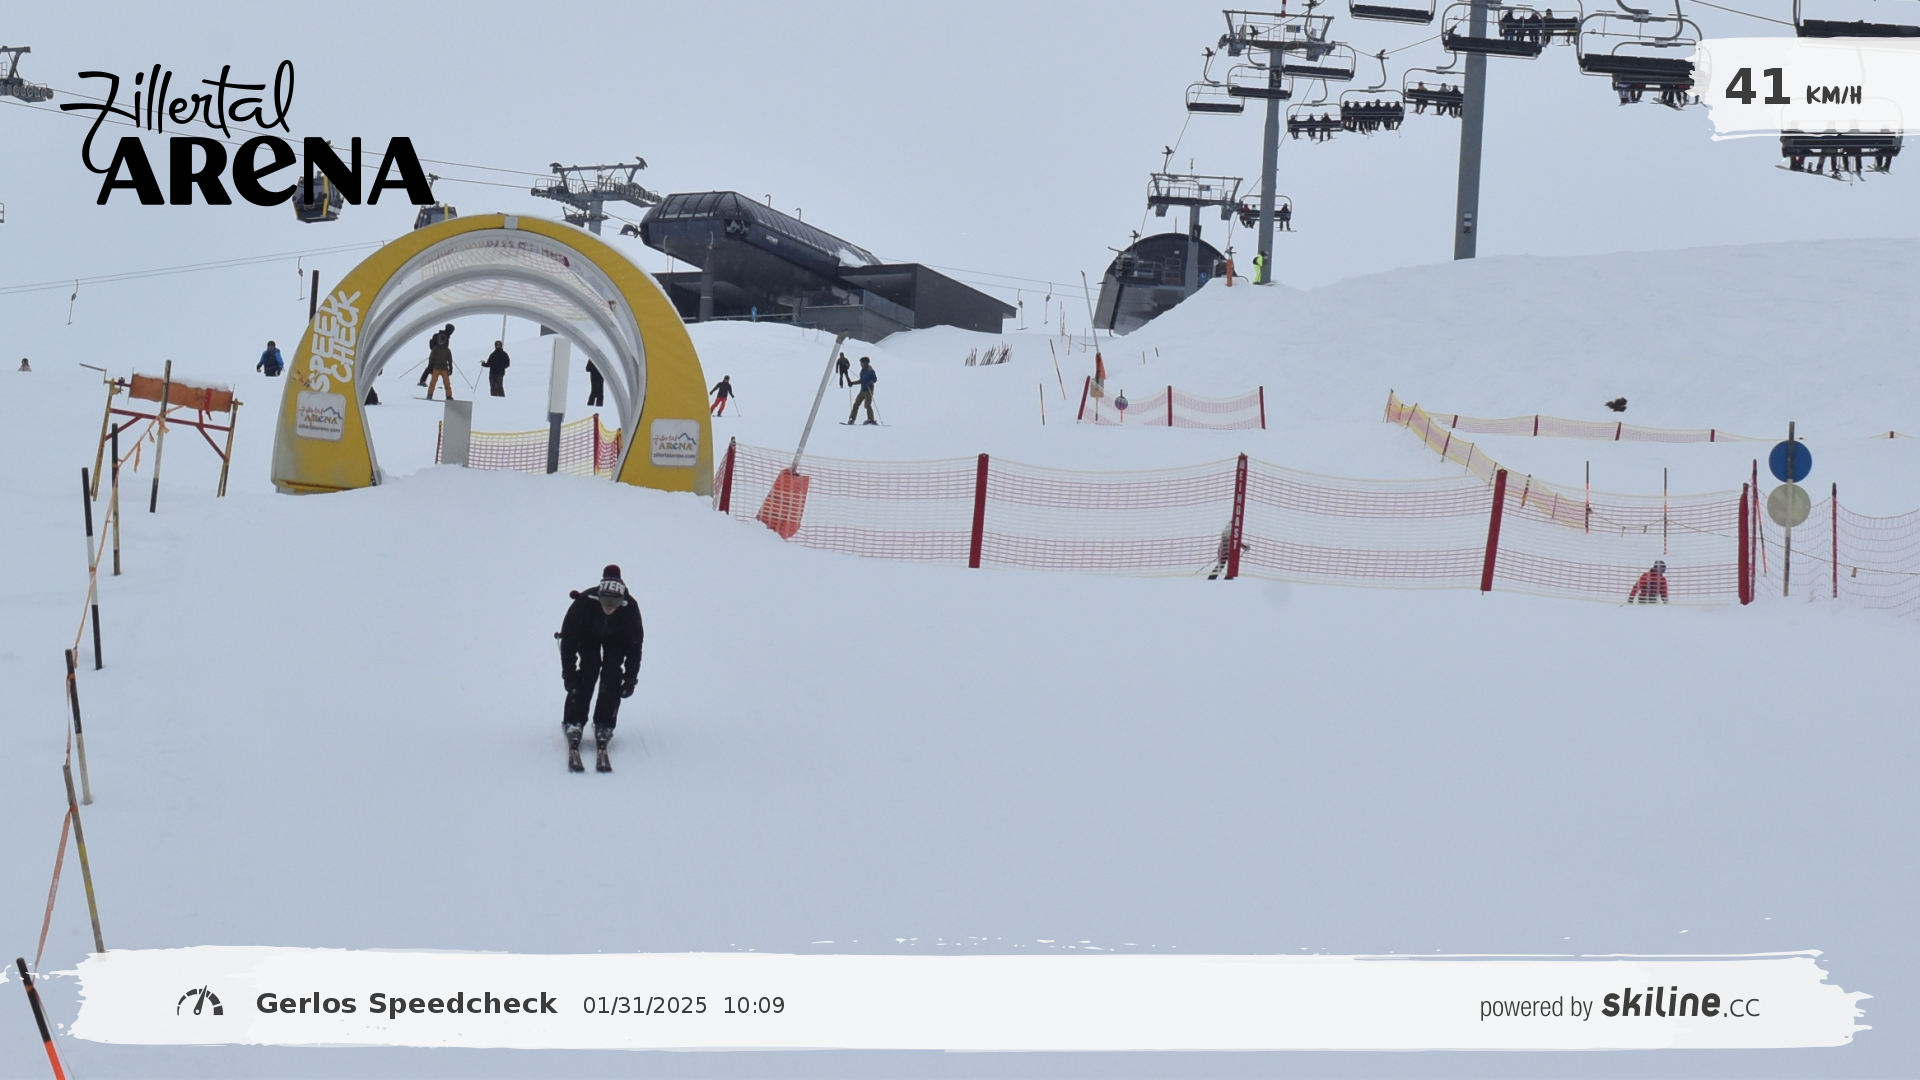
Task: Click Arena logo on arch's left base
Action: [320, 416]
